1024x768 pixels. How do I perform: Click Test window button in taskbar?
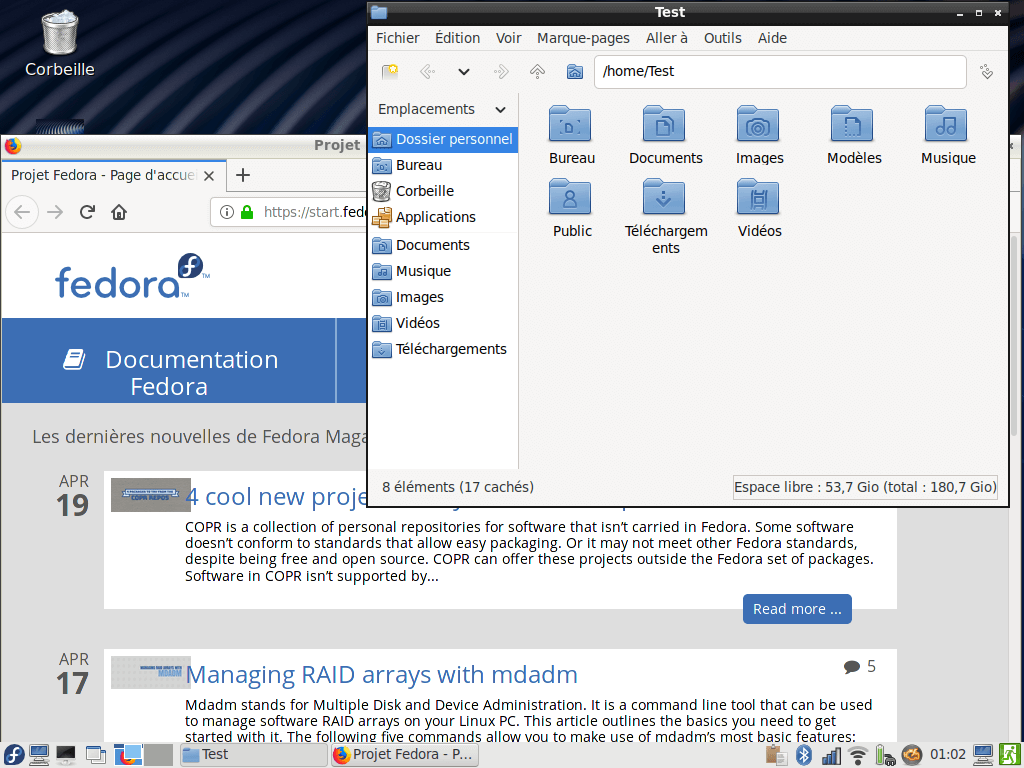253,755
